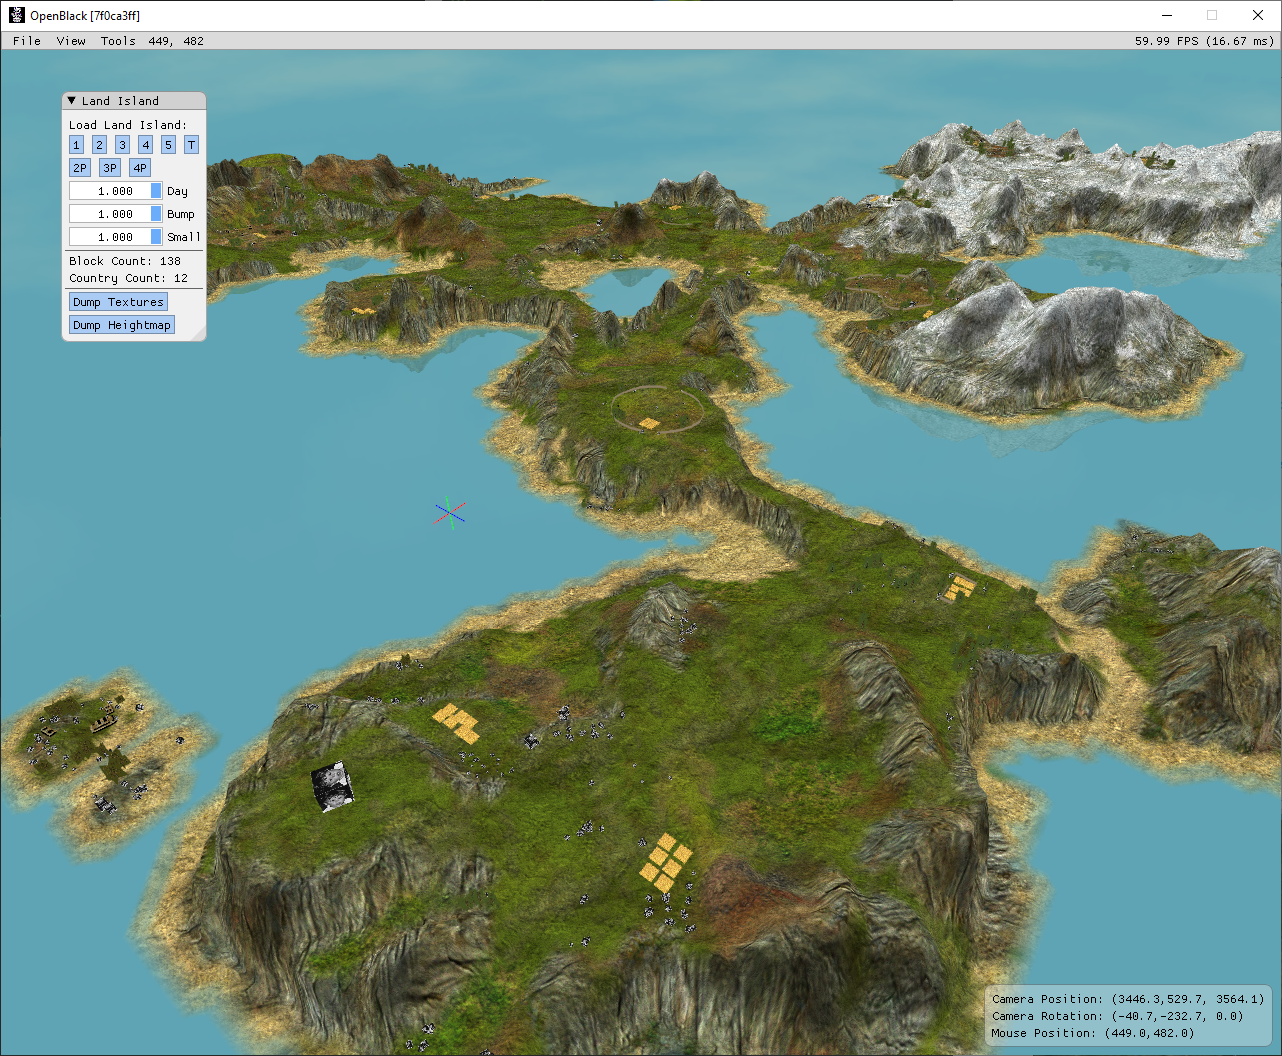Select the gray textured cube on the island
1282x1056 pixels.
(333, 786)
